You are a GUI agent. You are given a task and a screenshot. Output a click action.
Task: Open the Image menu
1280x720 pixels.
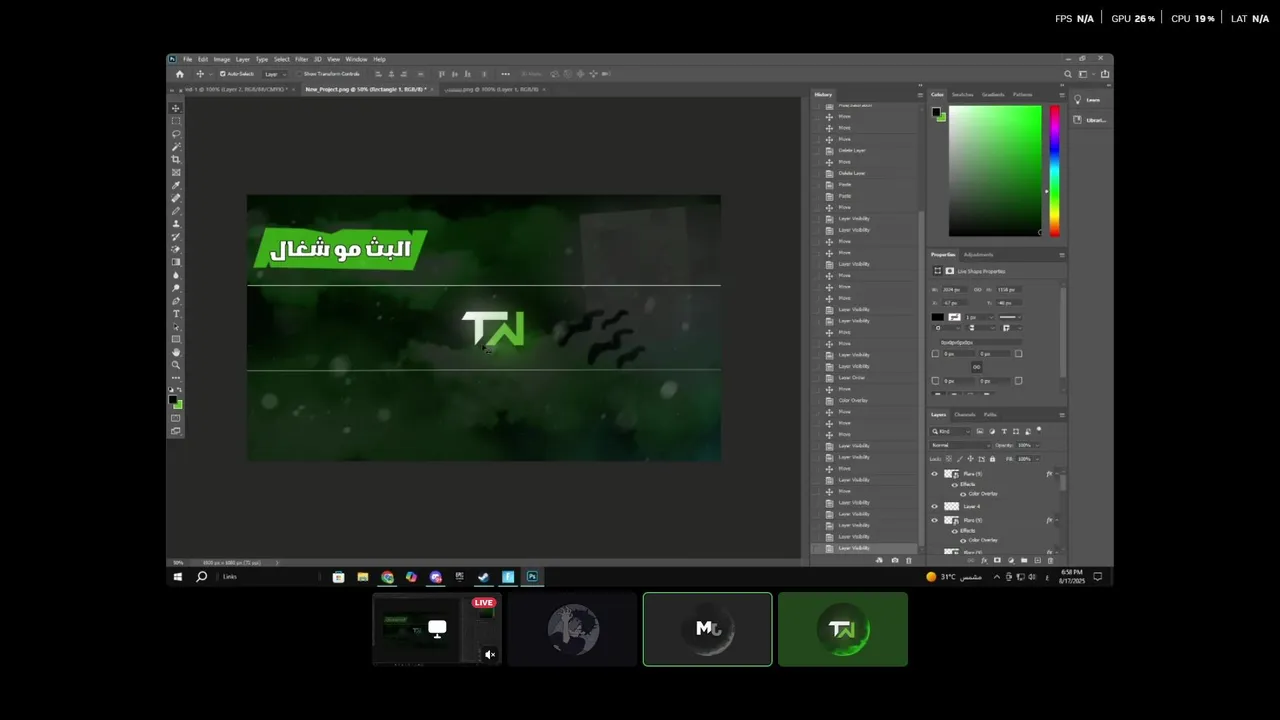pyautogui.click(x=221, y=59)
